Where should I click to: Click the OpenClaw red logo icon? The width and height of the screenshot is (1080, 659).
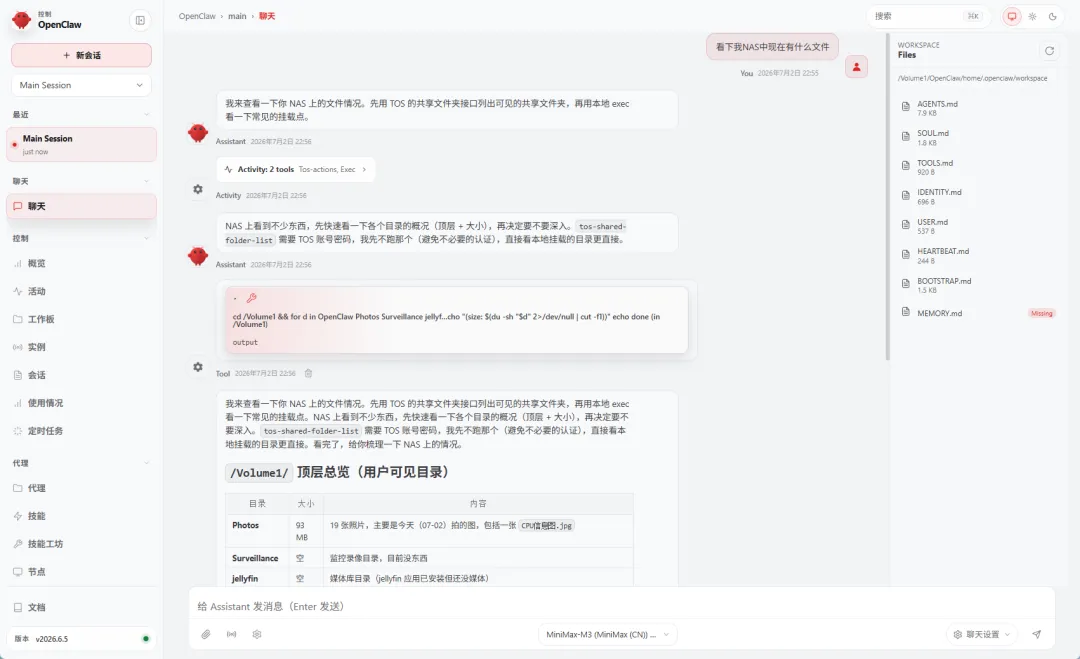tap(21, 20)
